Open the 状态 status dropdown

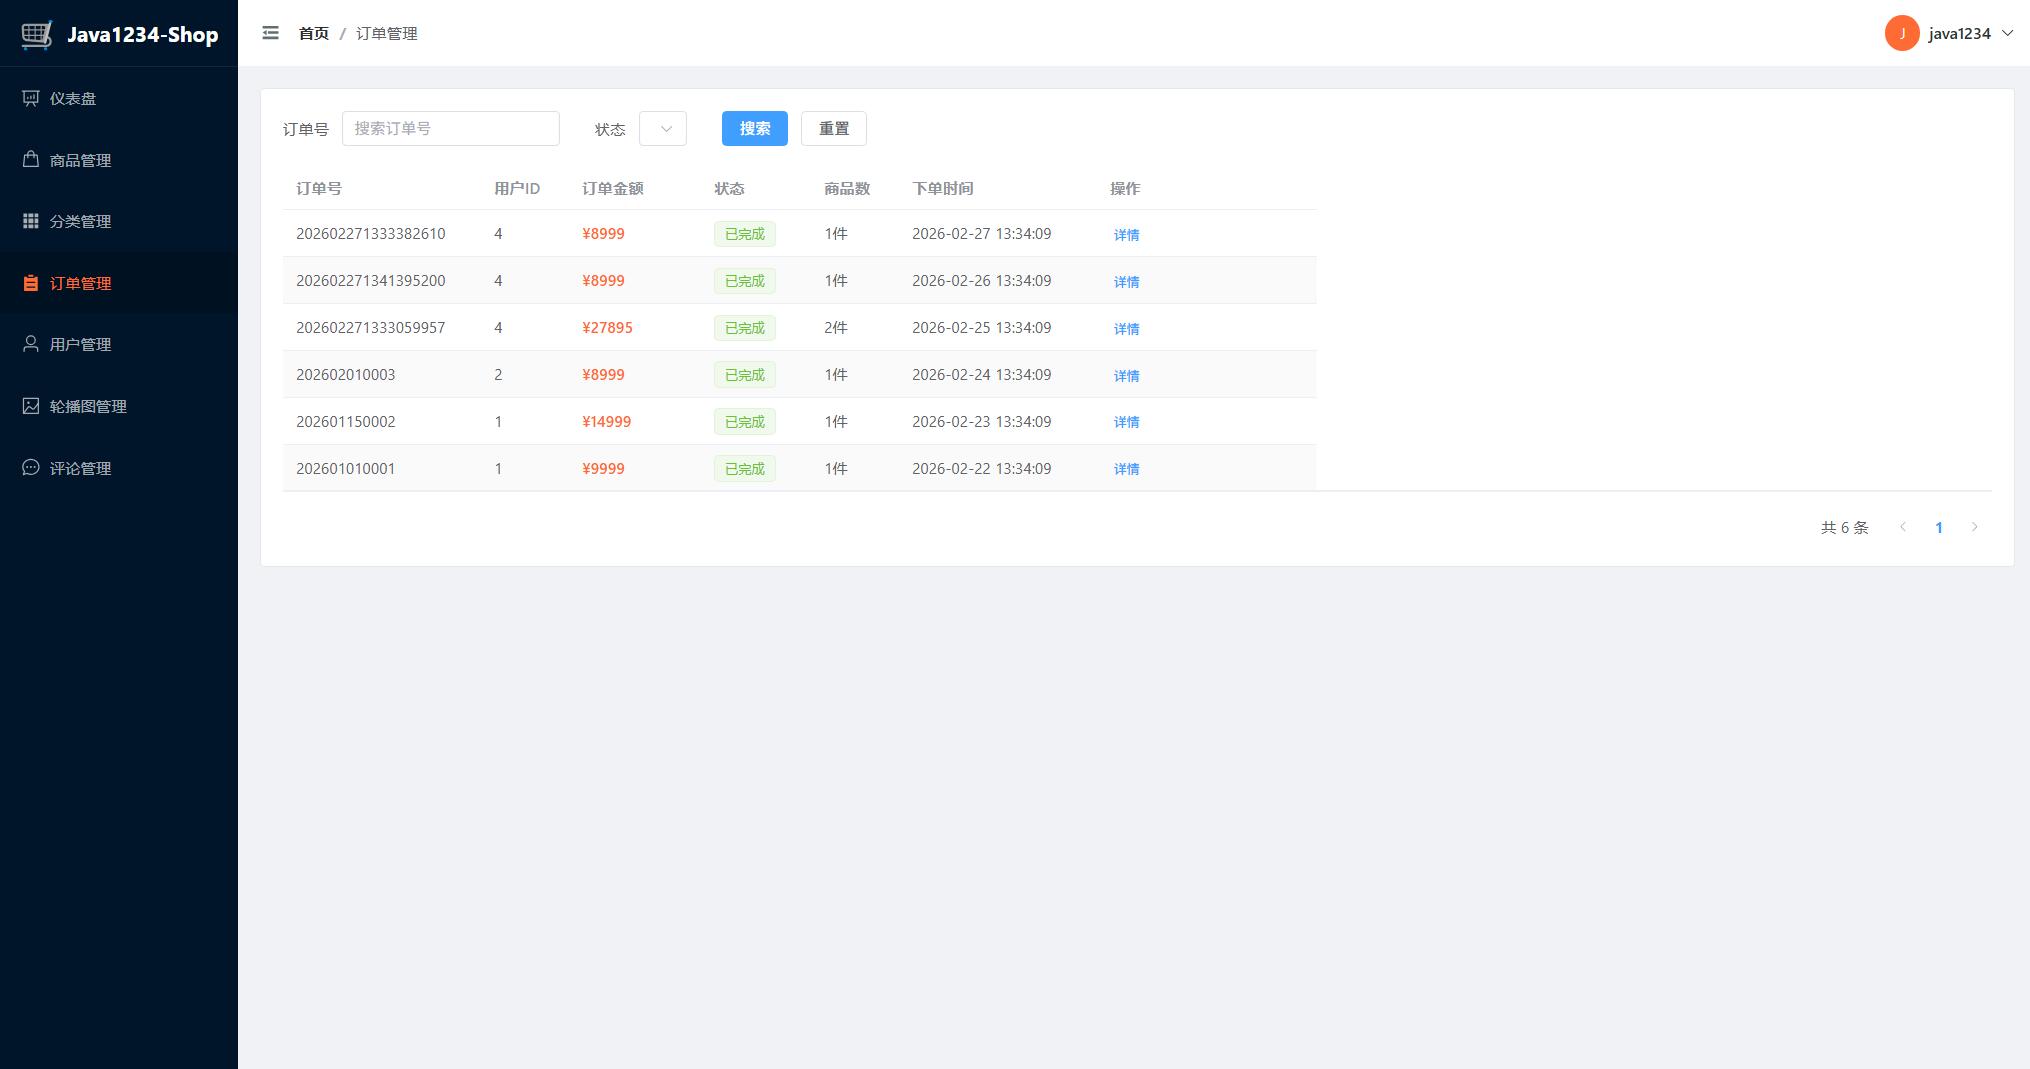(x=663, y=129)
